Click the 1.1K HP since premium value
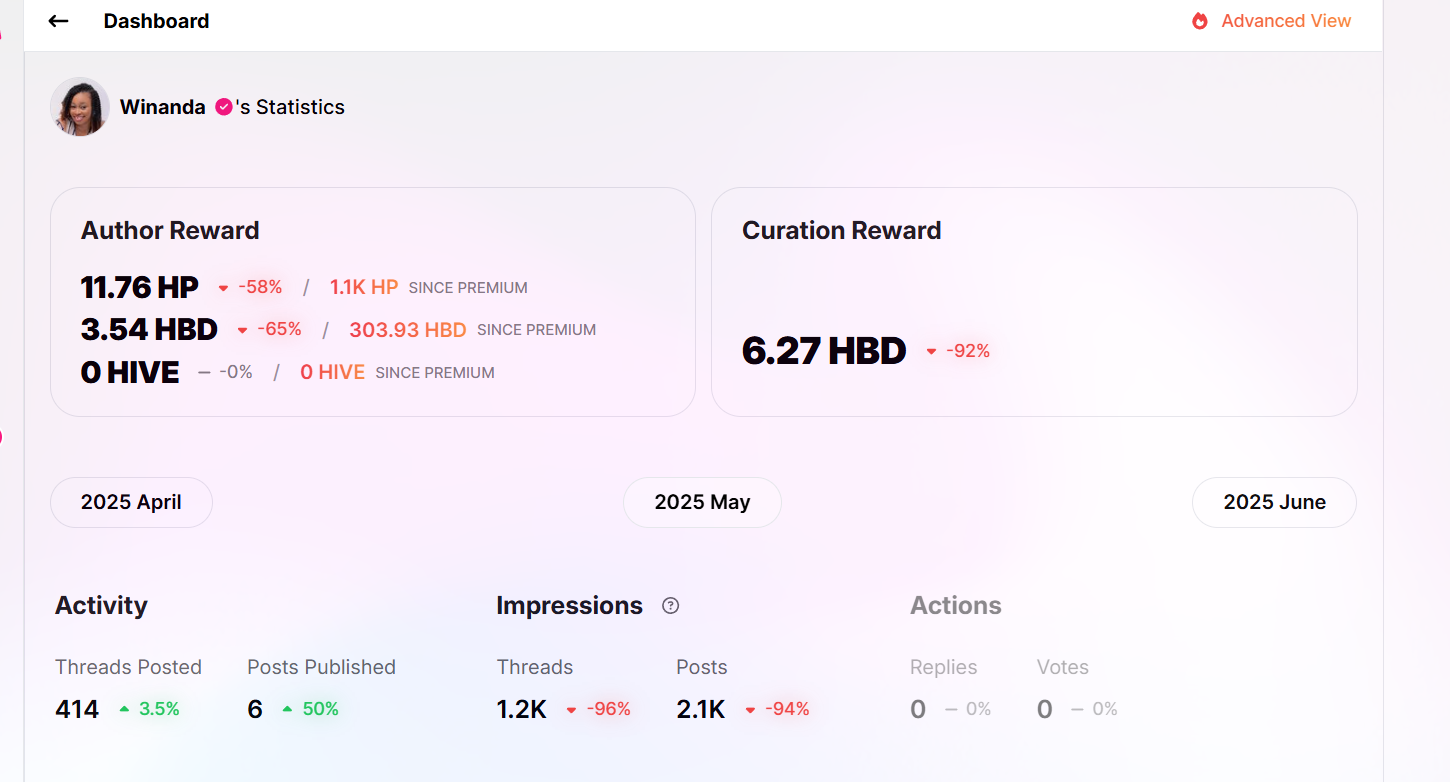 pos(364,287)
